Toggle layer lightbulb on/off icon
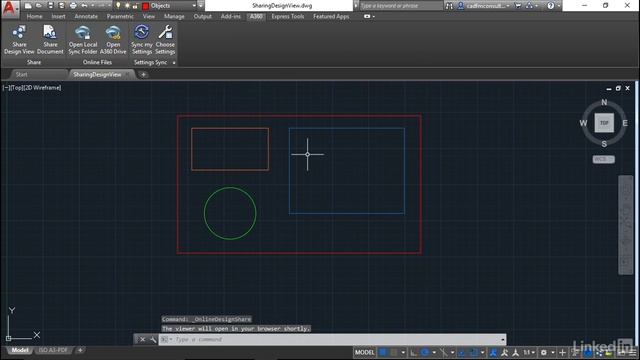The width and height of the screenshot is (640, 360). (x=118, y=6)
